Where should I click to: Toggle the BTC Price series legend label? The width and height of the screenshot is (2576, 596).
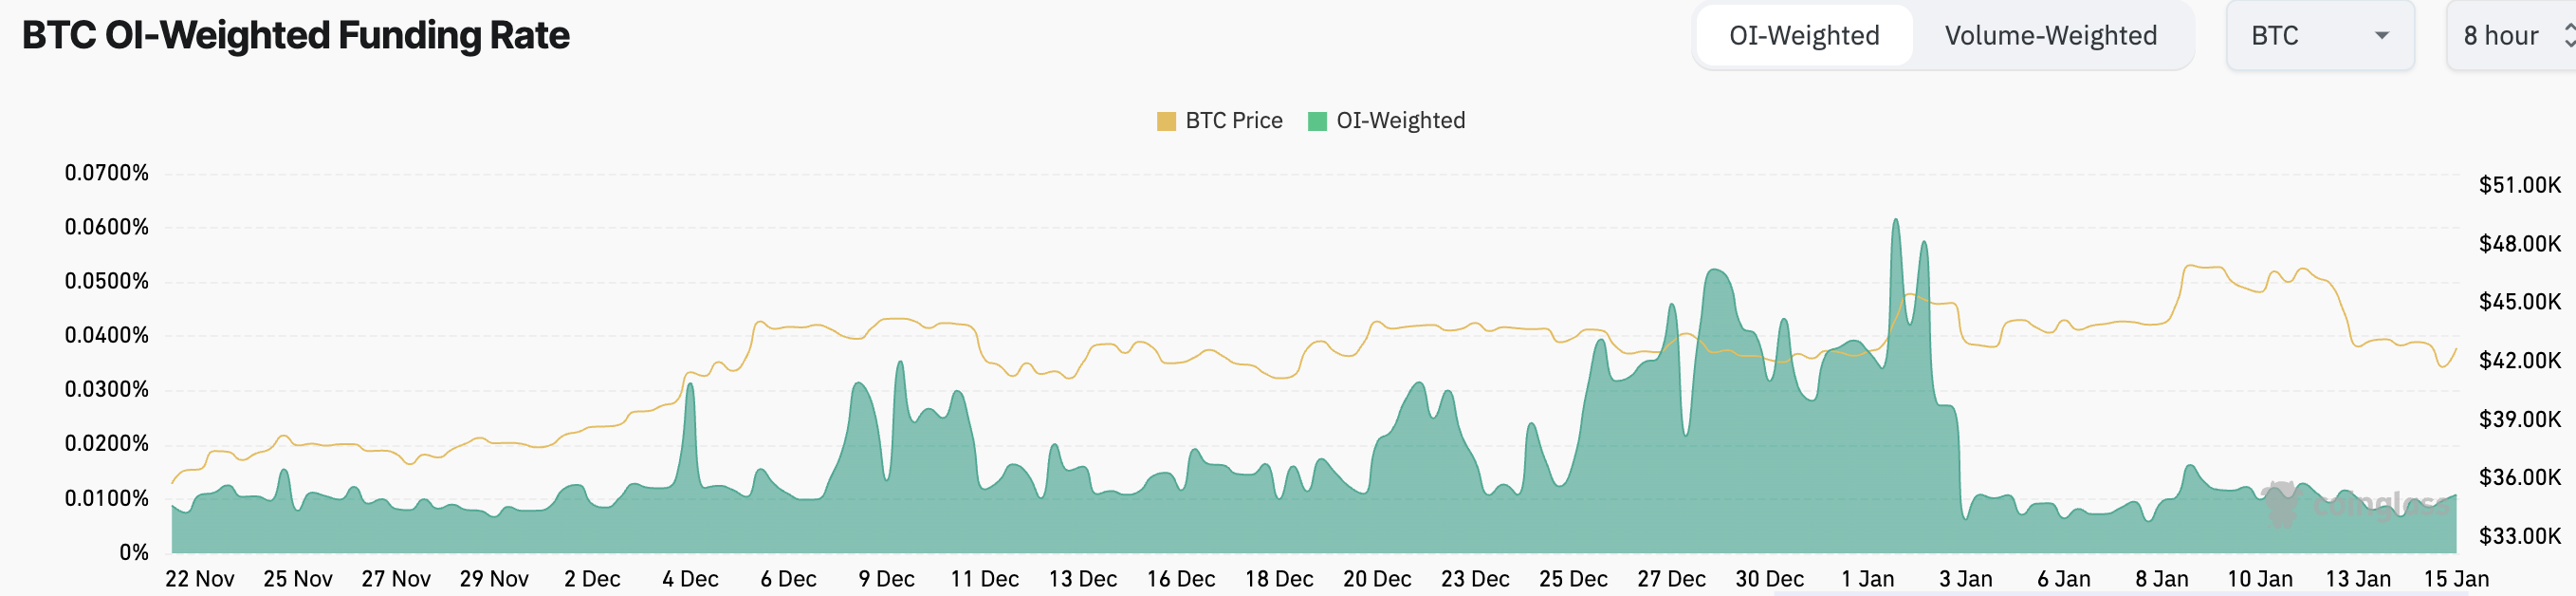(1233, 121)
